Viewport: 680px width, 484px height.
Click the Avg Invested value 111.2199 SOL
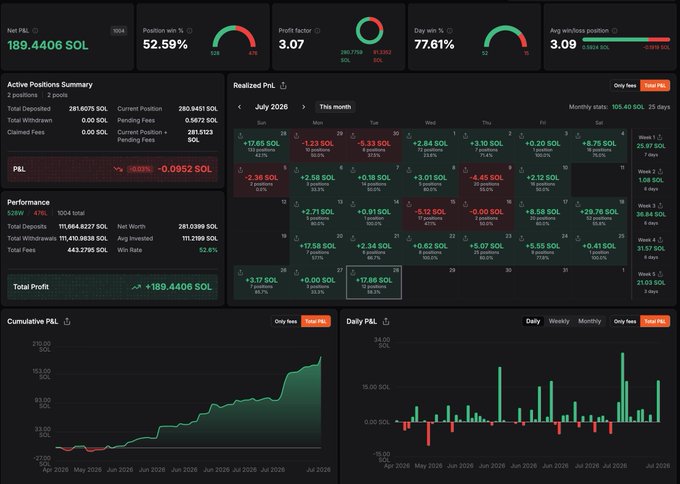coord(200,239)
